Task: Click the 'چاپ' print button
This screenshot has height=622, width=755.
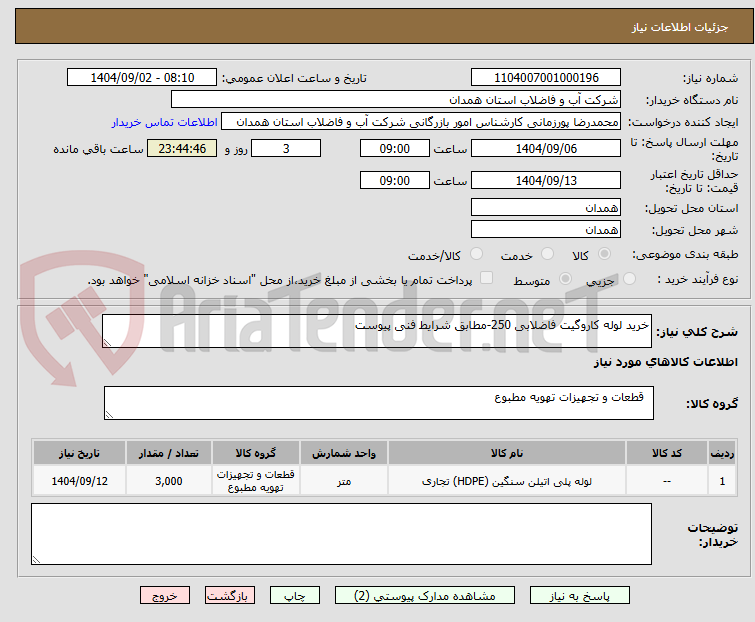Action: tap(294, 596)
